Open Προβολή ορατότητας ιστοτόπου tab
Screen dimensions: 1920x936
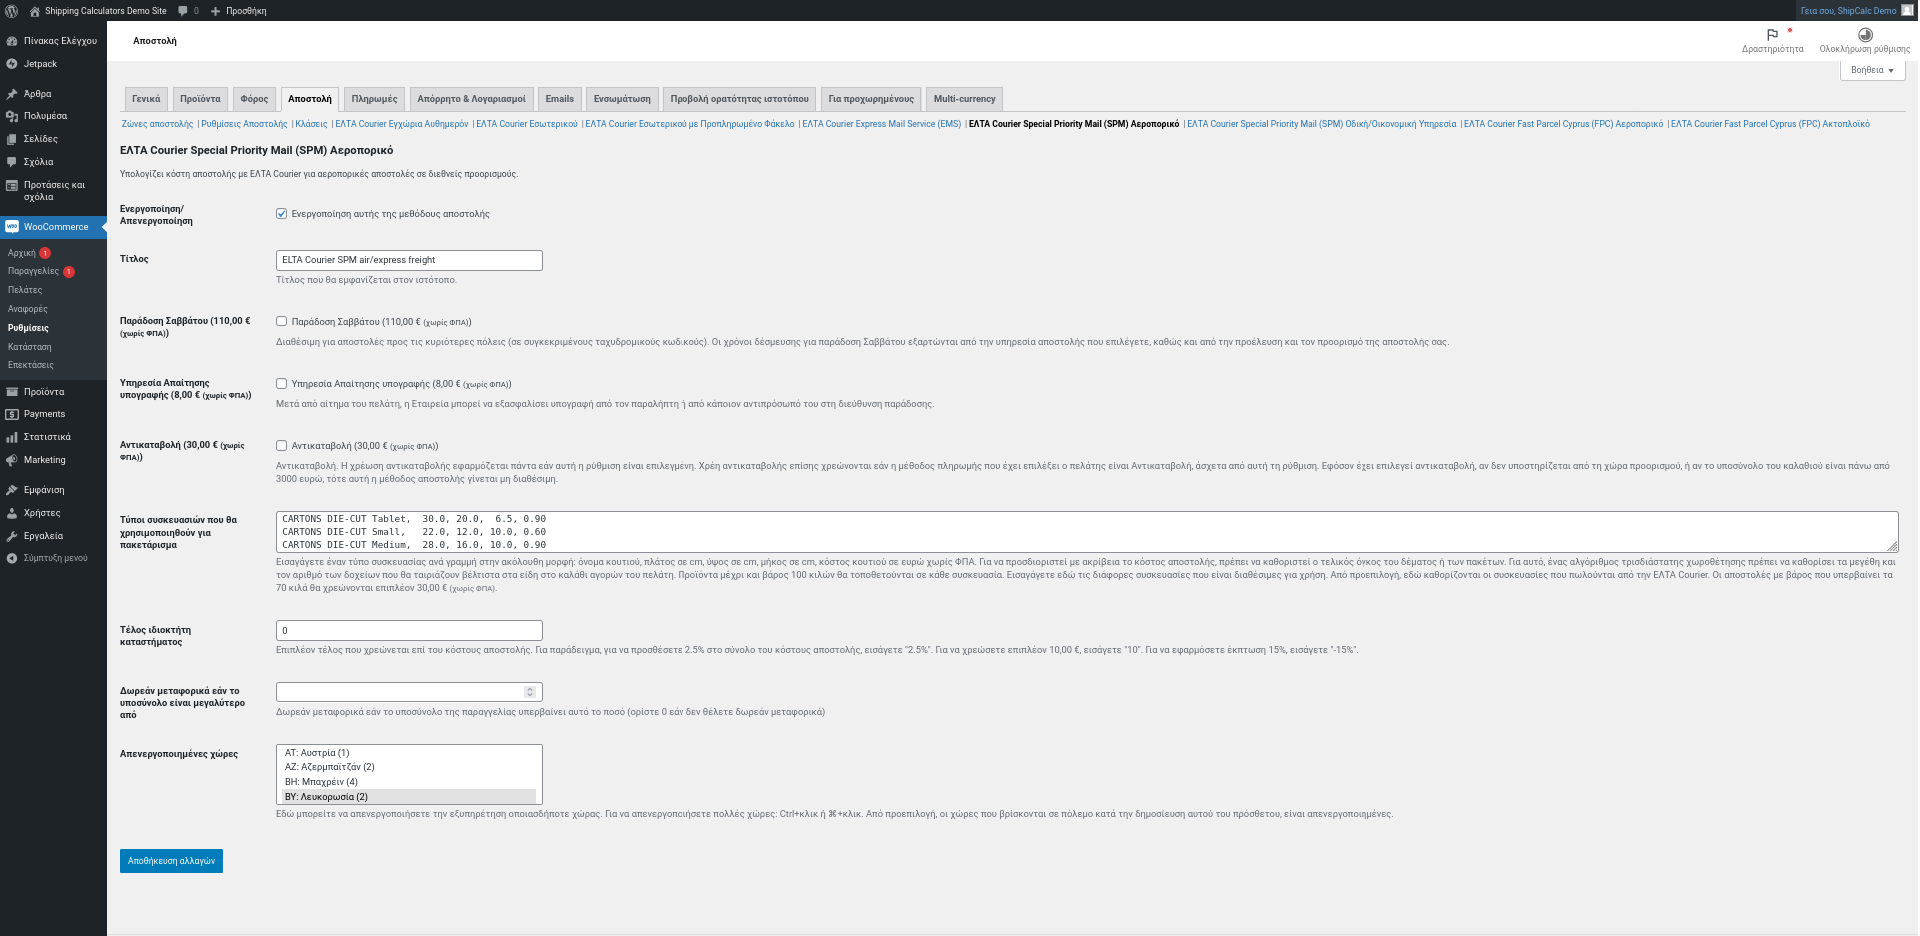[739, 99]
